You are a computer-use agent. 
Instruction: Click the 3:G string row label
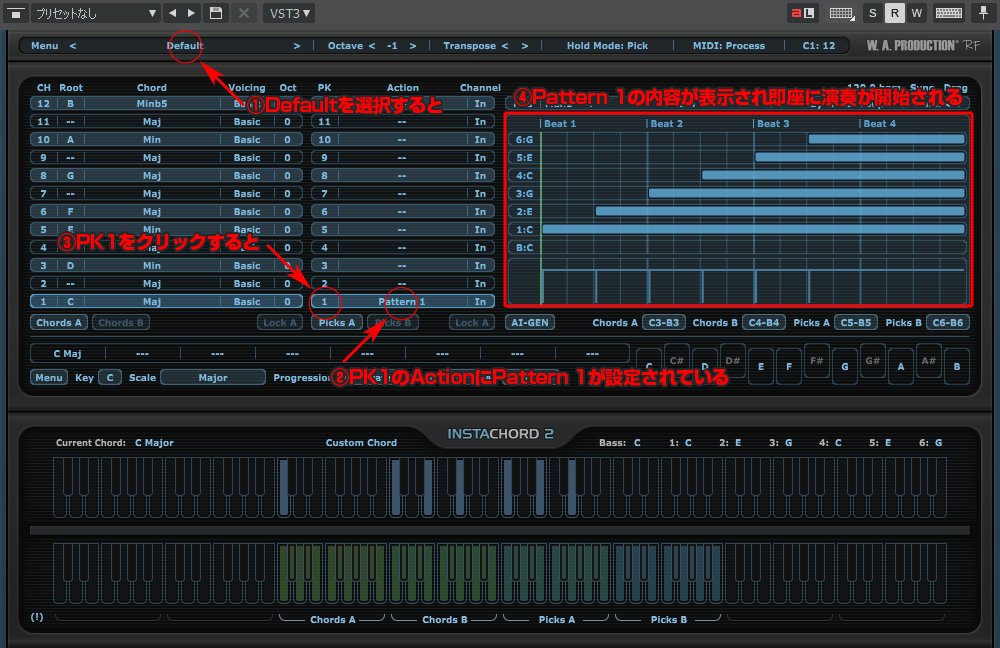point(524,193)
